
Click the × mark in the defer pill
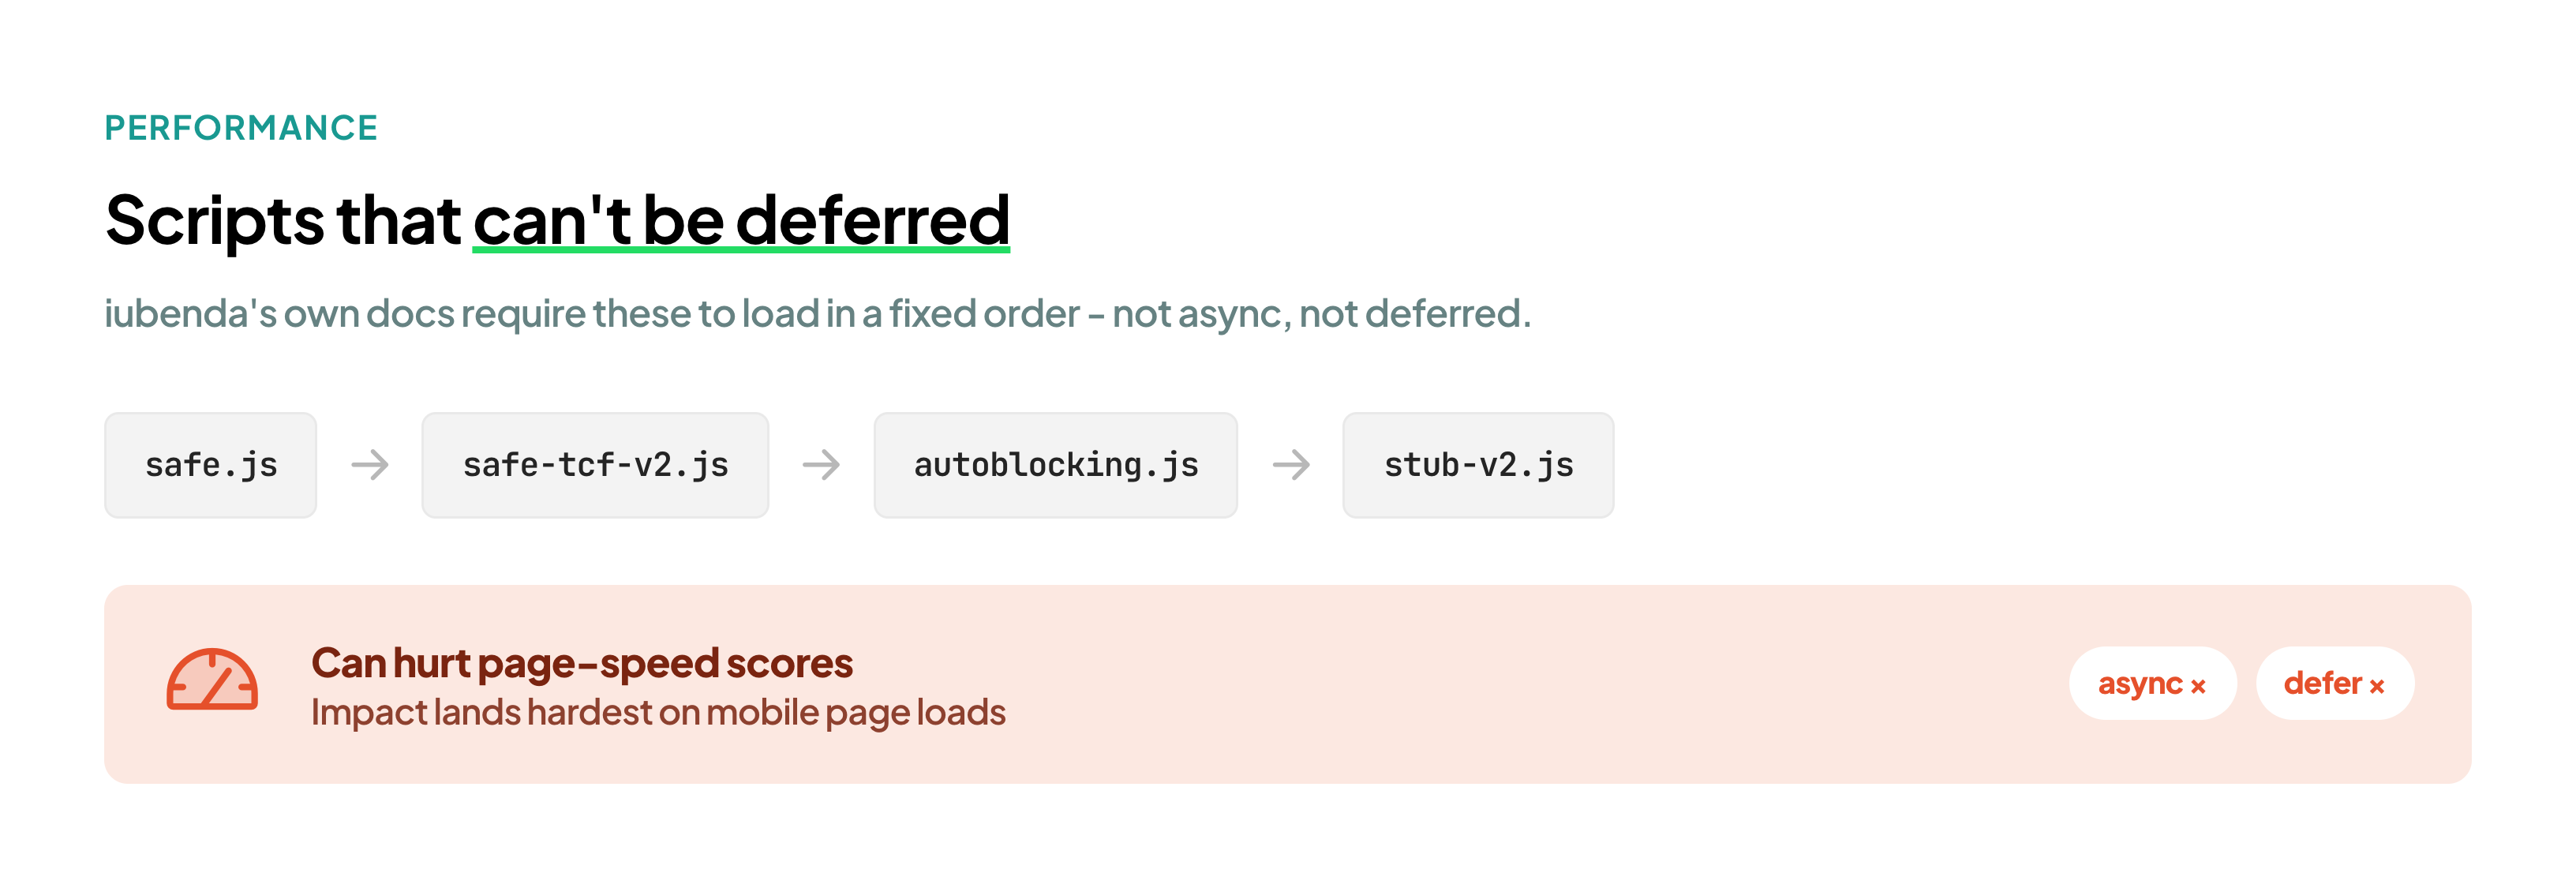2377,686
